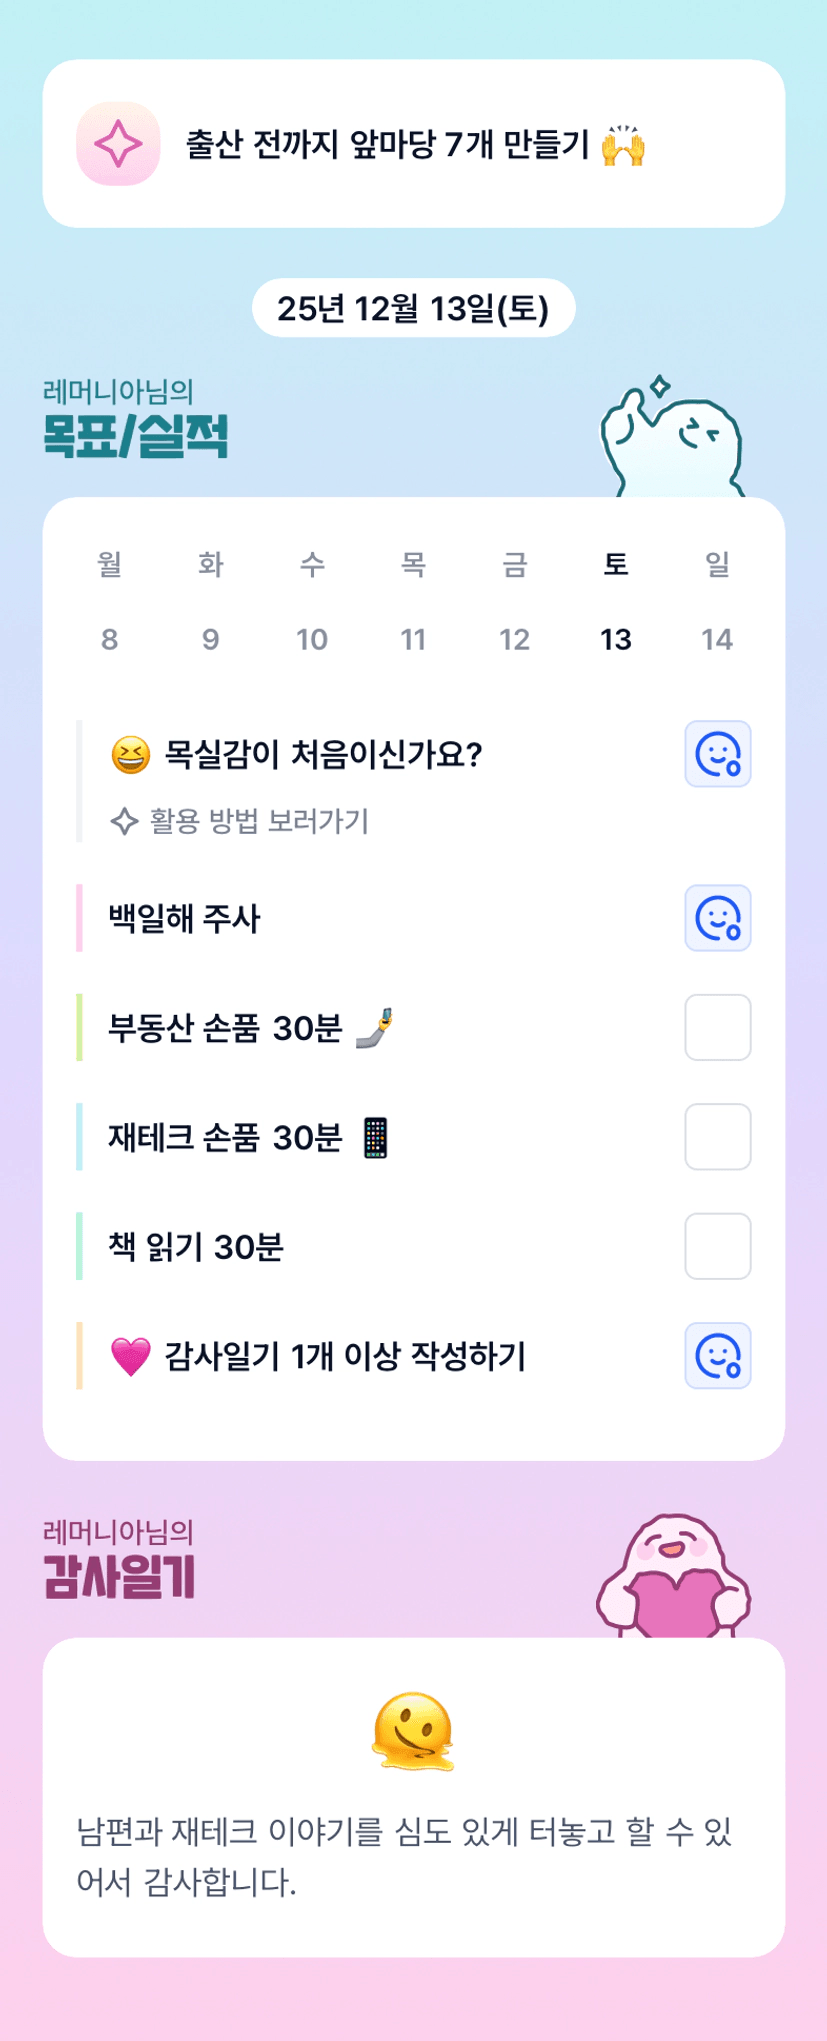Open the 25년 12월 13일(토) date picker
The image size is (827, 2041).
pyautogui.click(x=413, y=308)
